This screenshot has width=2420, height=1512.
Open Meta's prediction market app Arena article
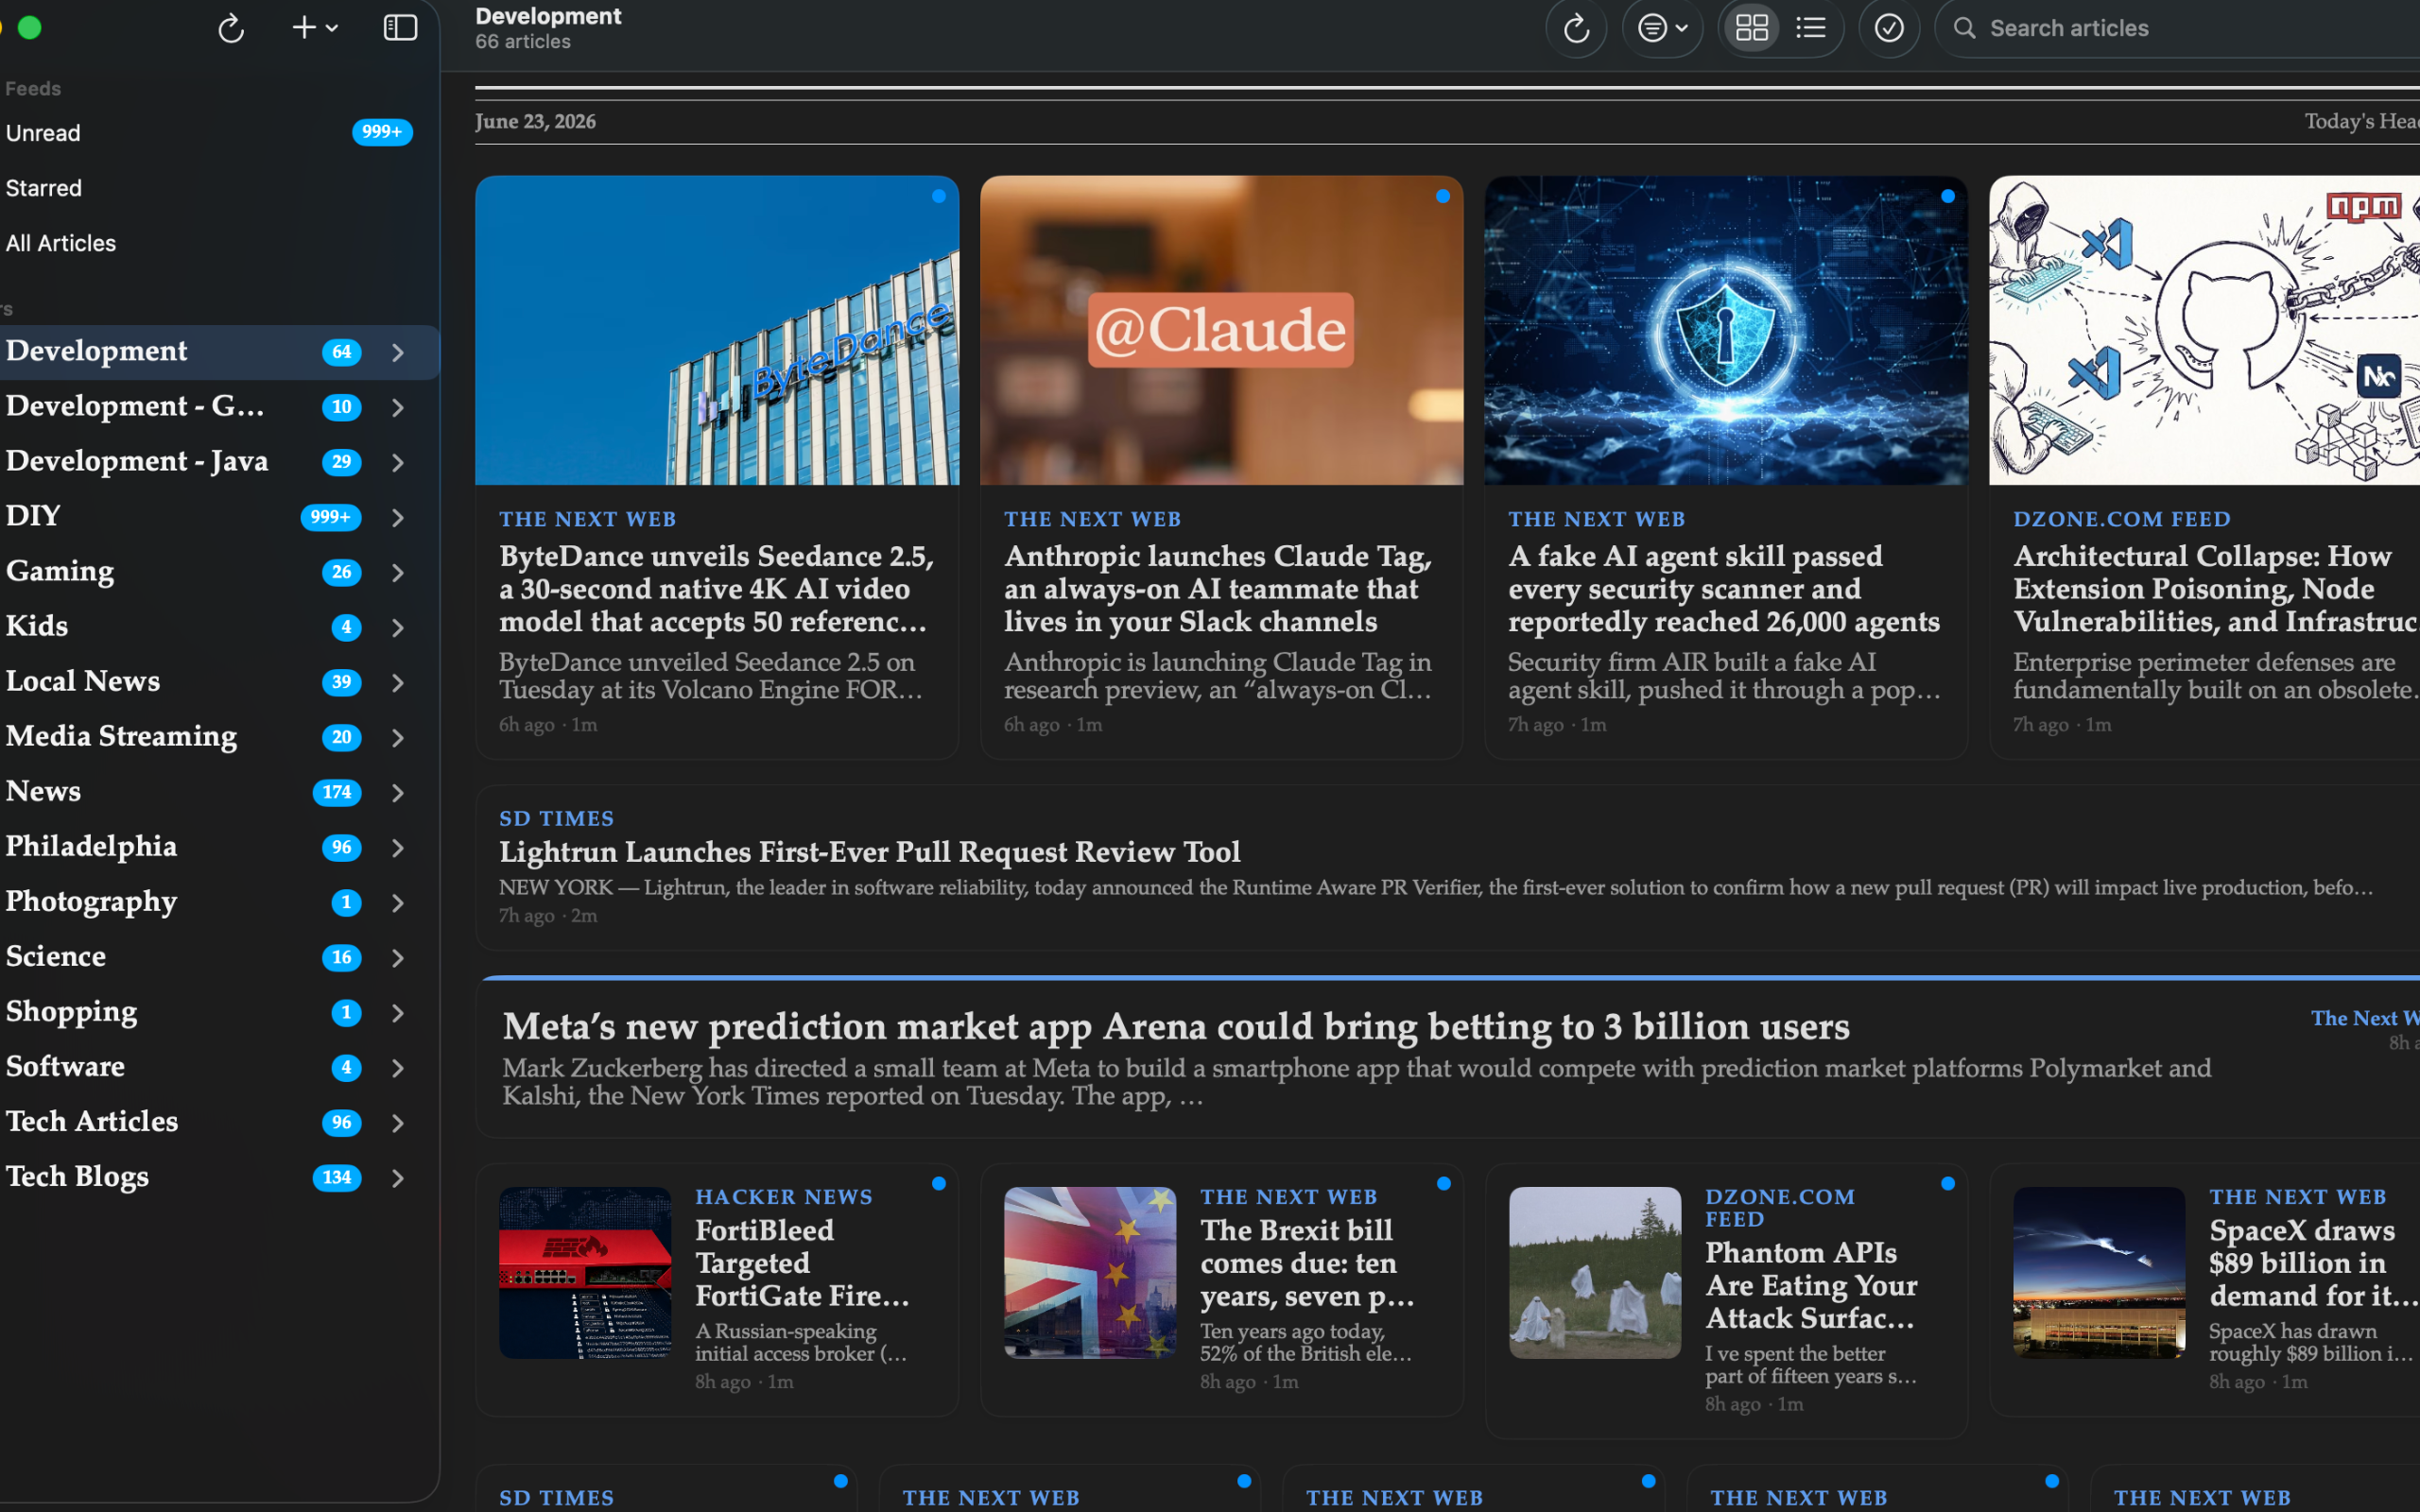pyautogui.click(x=1175, y=1027)
